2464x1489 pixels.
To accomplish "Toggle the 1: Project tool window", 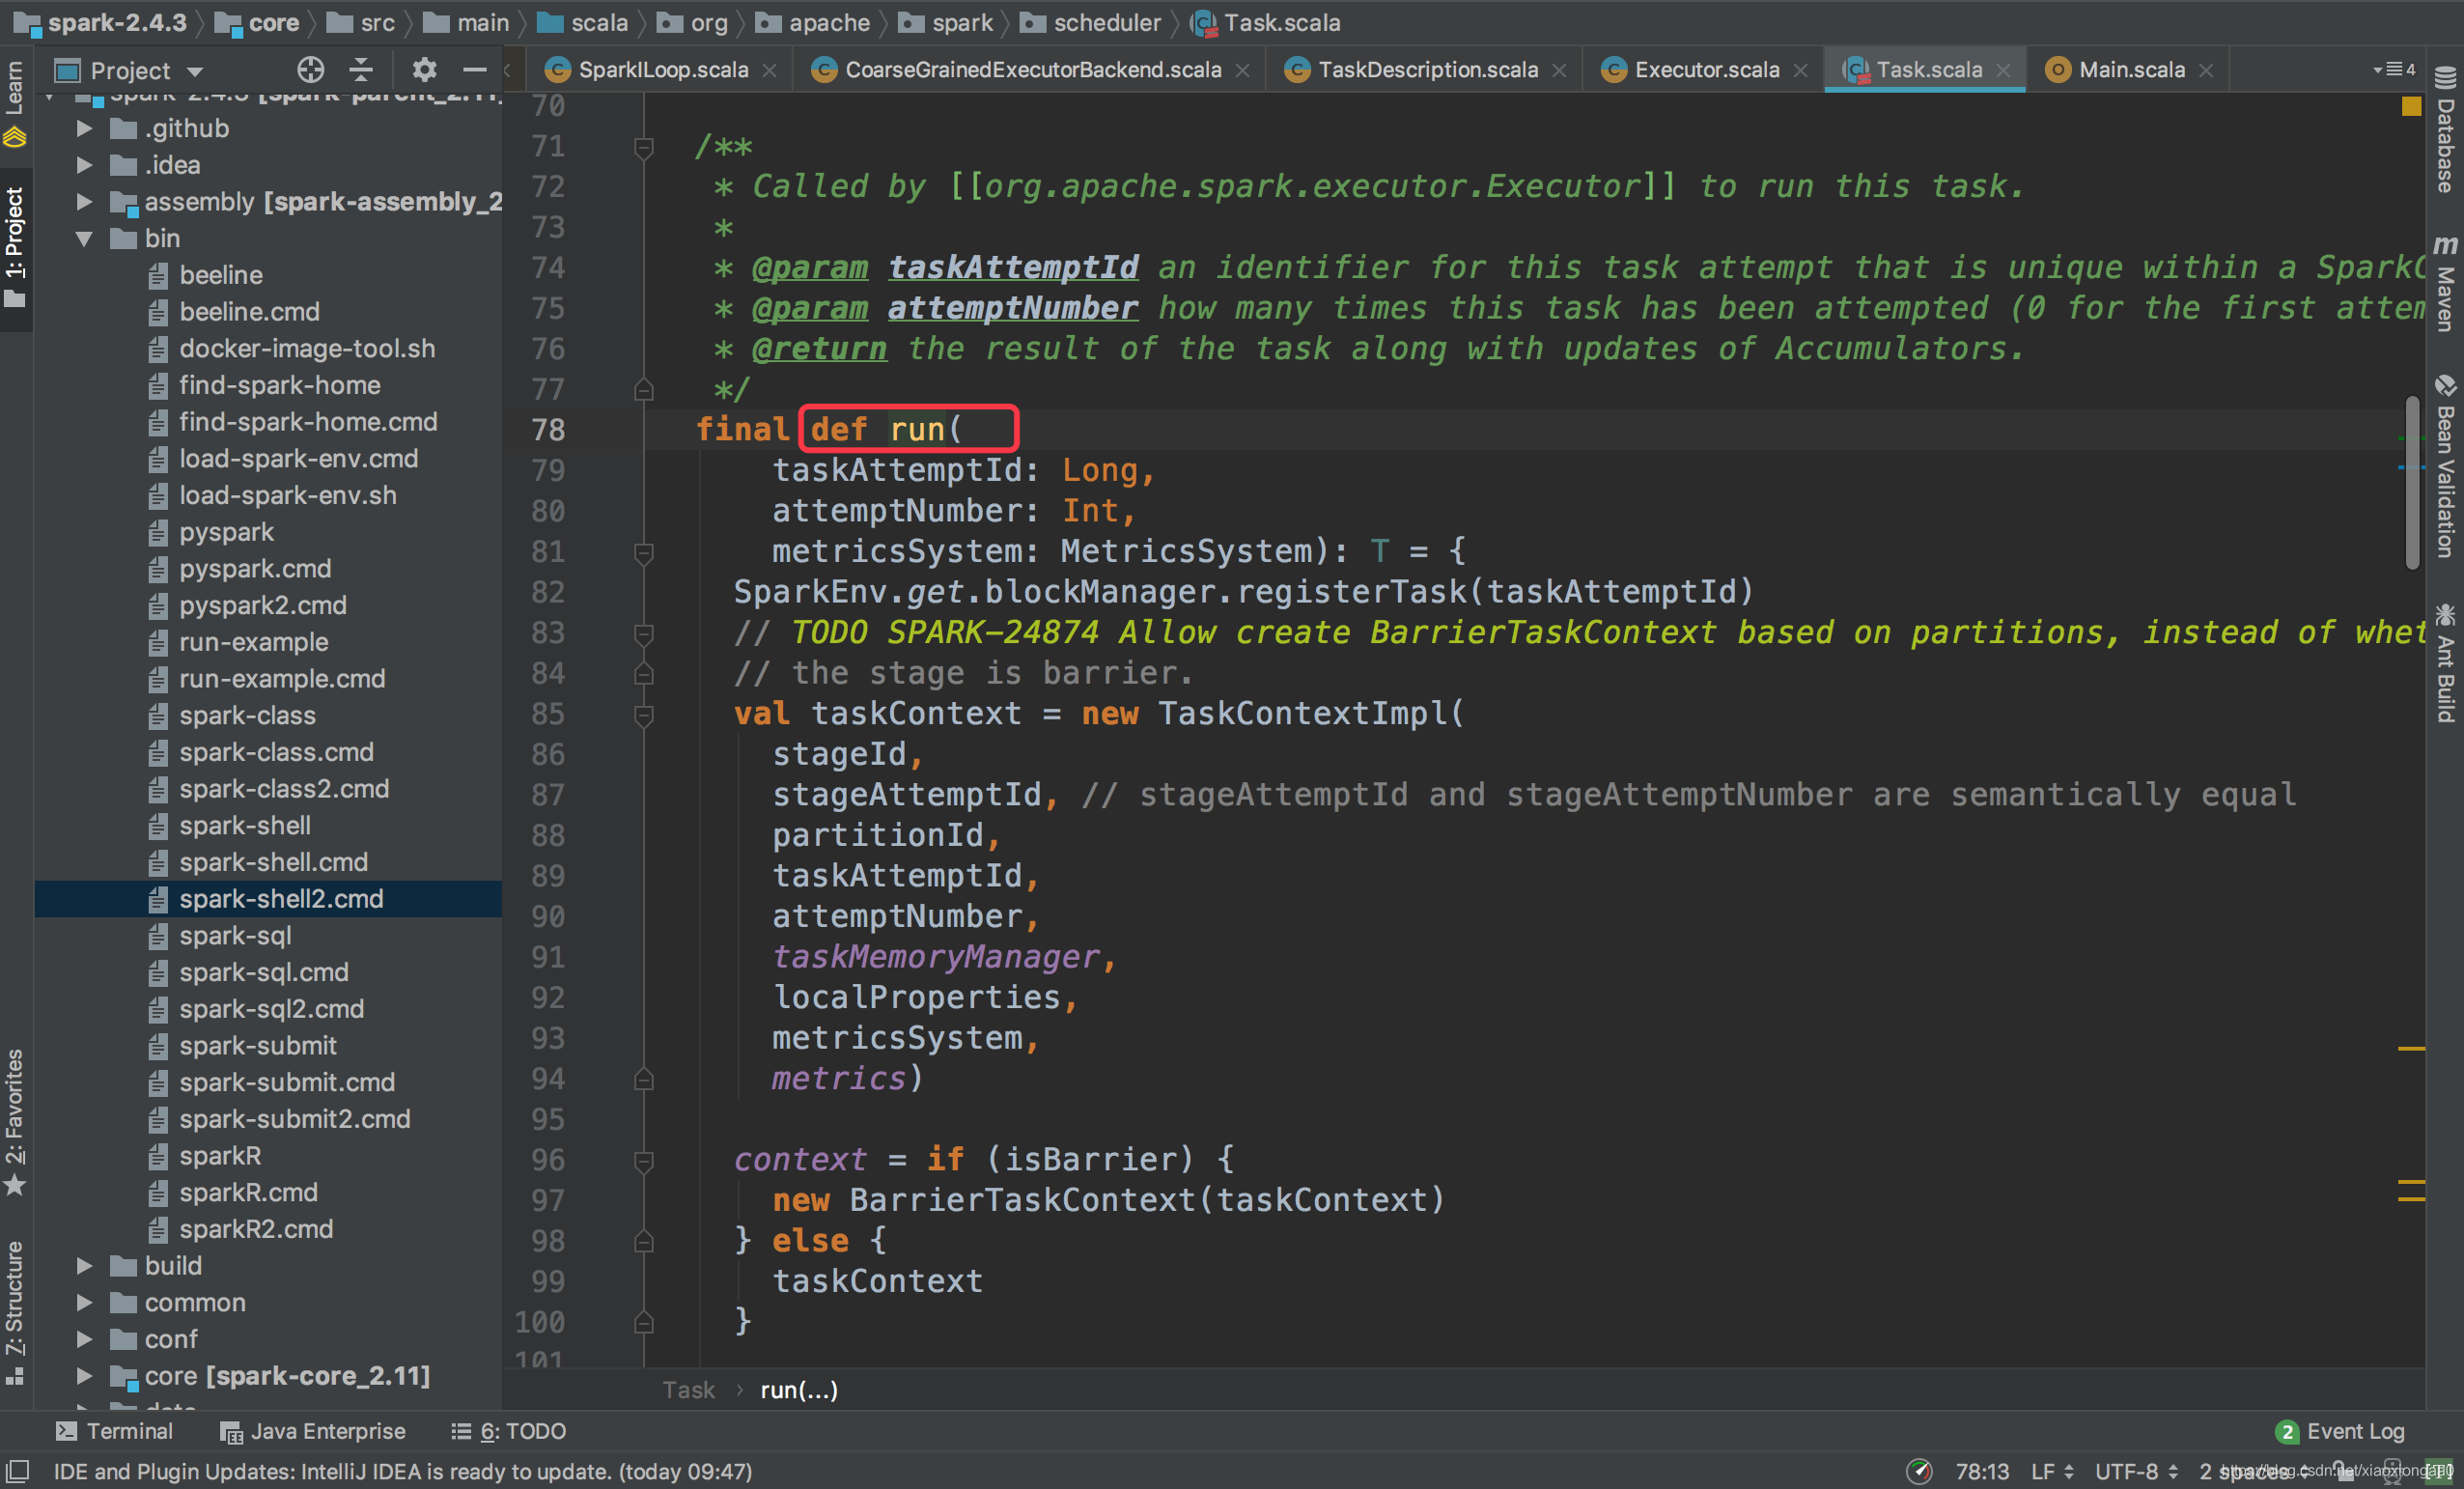I will click(x=15, y=246).
